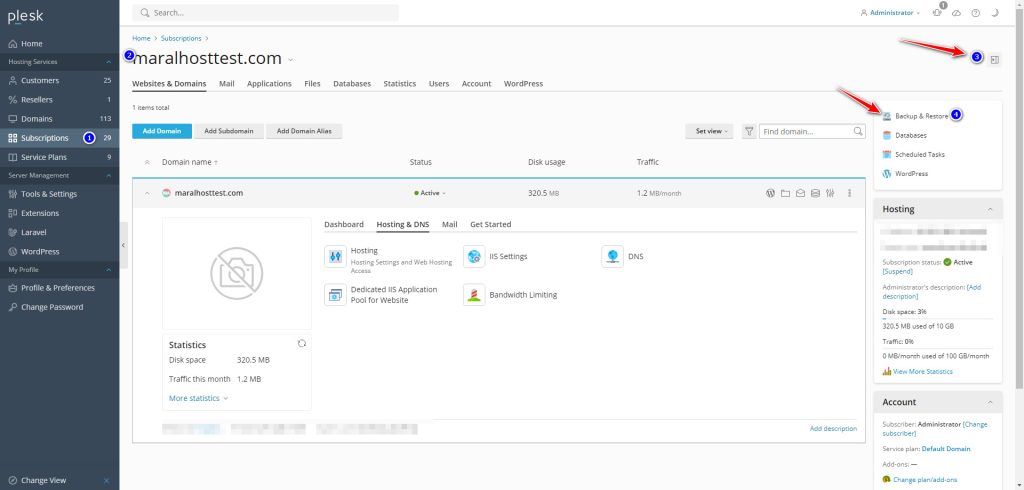The image size is (1024, 490).
Task: Click the Add Domain button
Action: pos(161,131)
